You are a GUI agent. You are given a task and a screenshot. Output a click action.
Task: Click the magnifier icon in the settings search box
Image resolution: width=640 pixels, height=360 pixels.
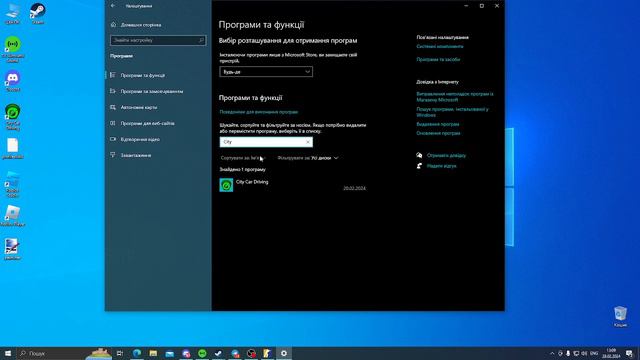click(201, 40)
